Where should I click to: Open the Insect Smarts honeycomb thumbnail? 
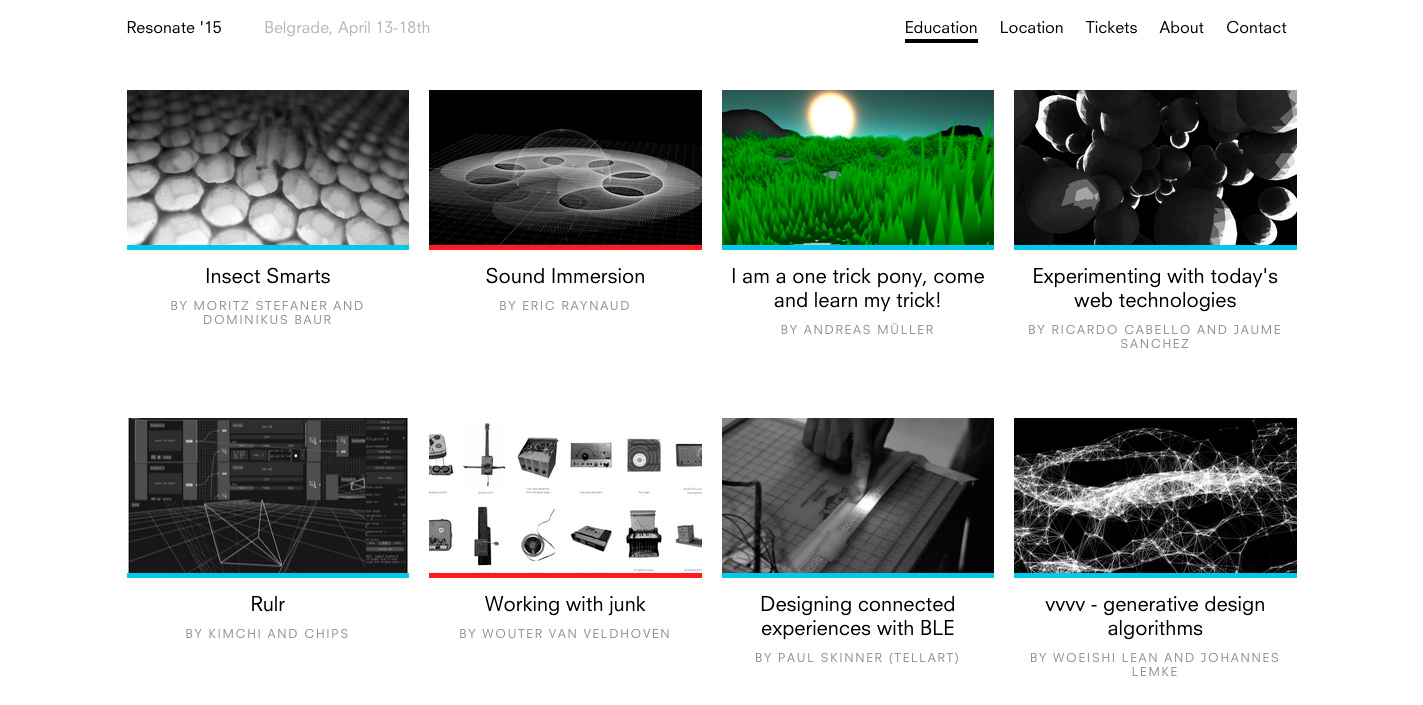coord(268,168)
